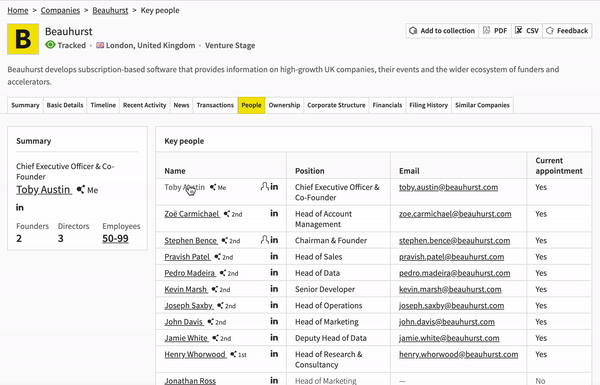Viewport: 600px width, 385px height.
Task: Go to Companies breadcrumb link
Action: (x=60, y=10)
